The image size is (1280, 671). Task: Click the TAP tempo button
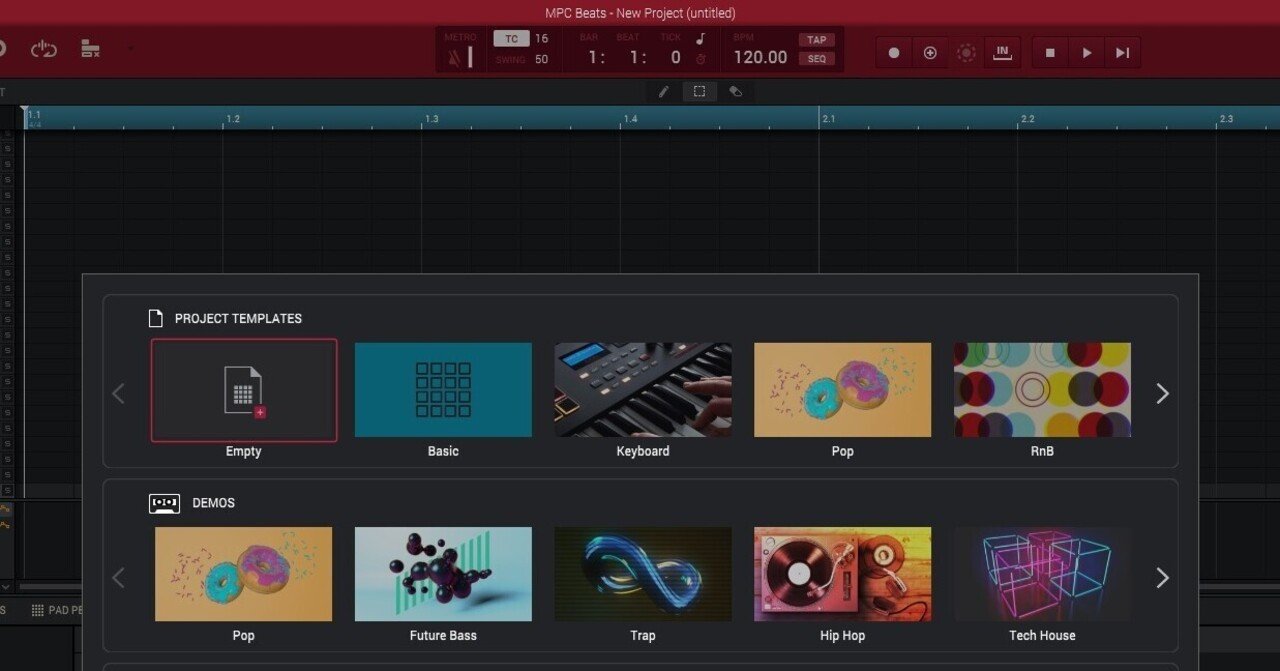(817, 40)
